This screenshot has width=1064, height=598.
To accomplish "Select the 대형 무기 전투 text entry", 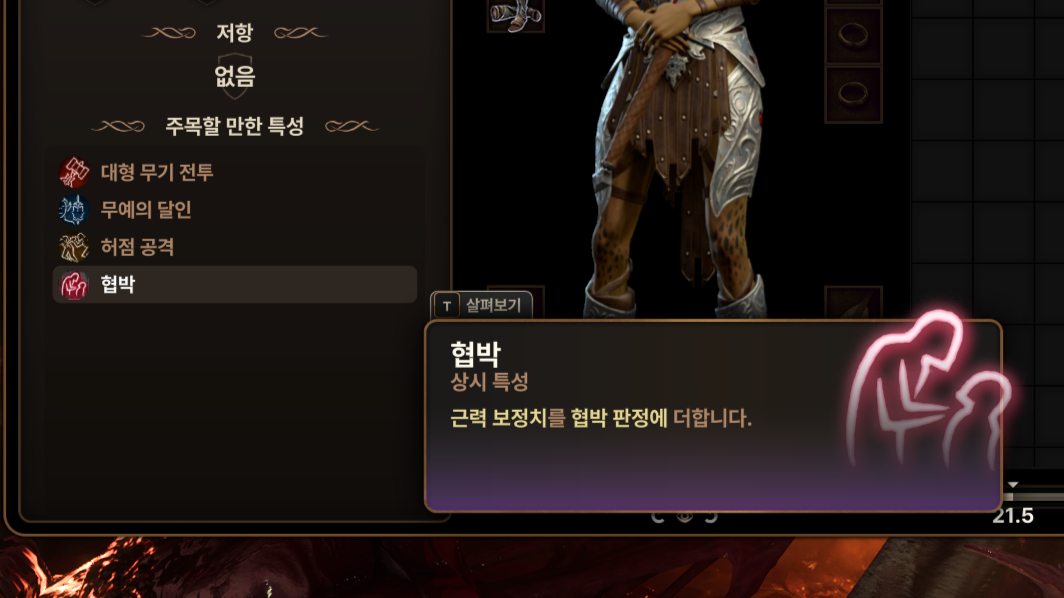I will click(x=157, y=172).
